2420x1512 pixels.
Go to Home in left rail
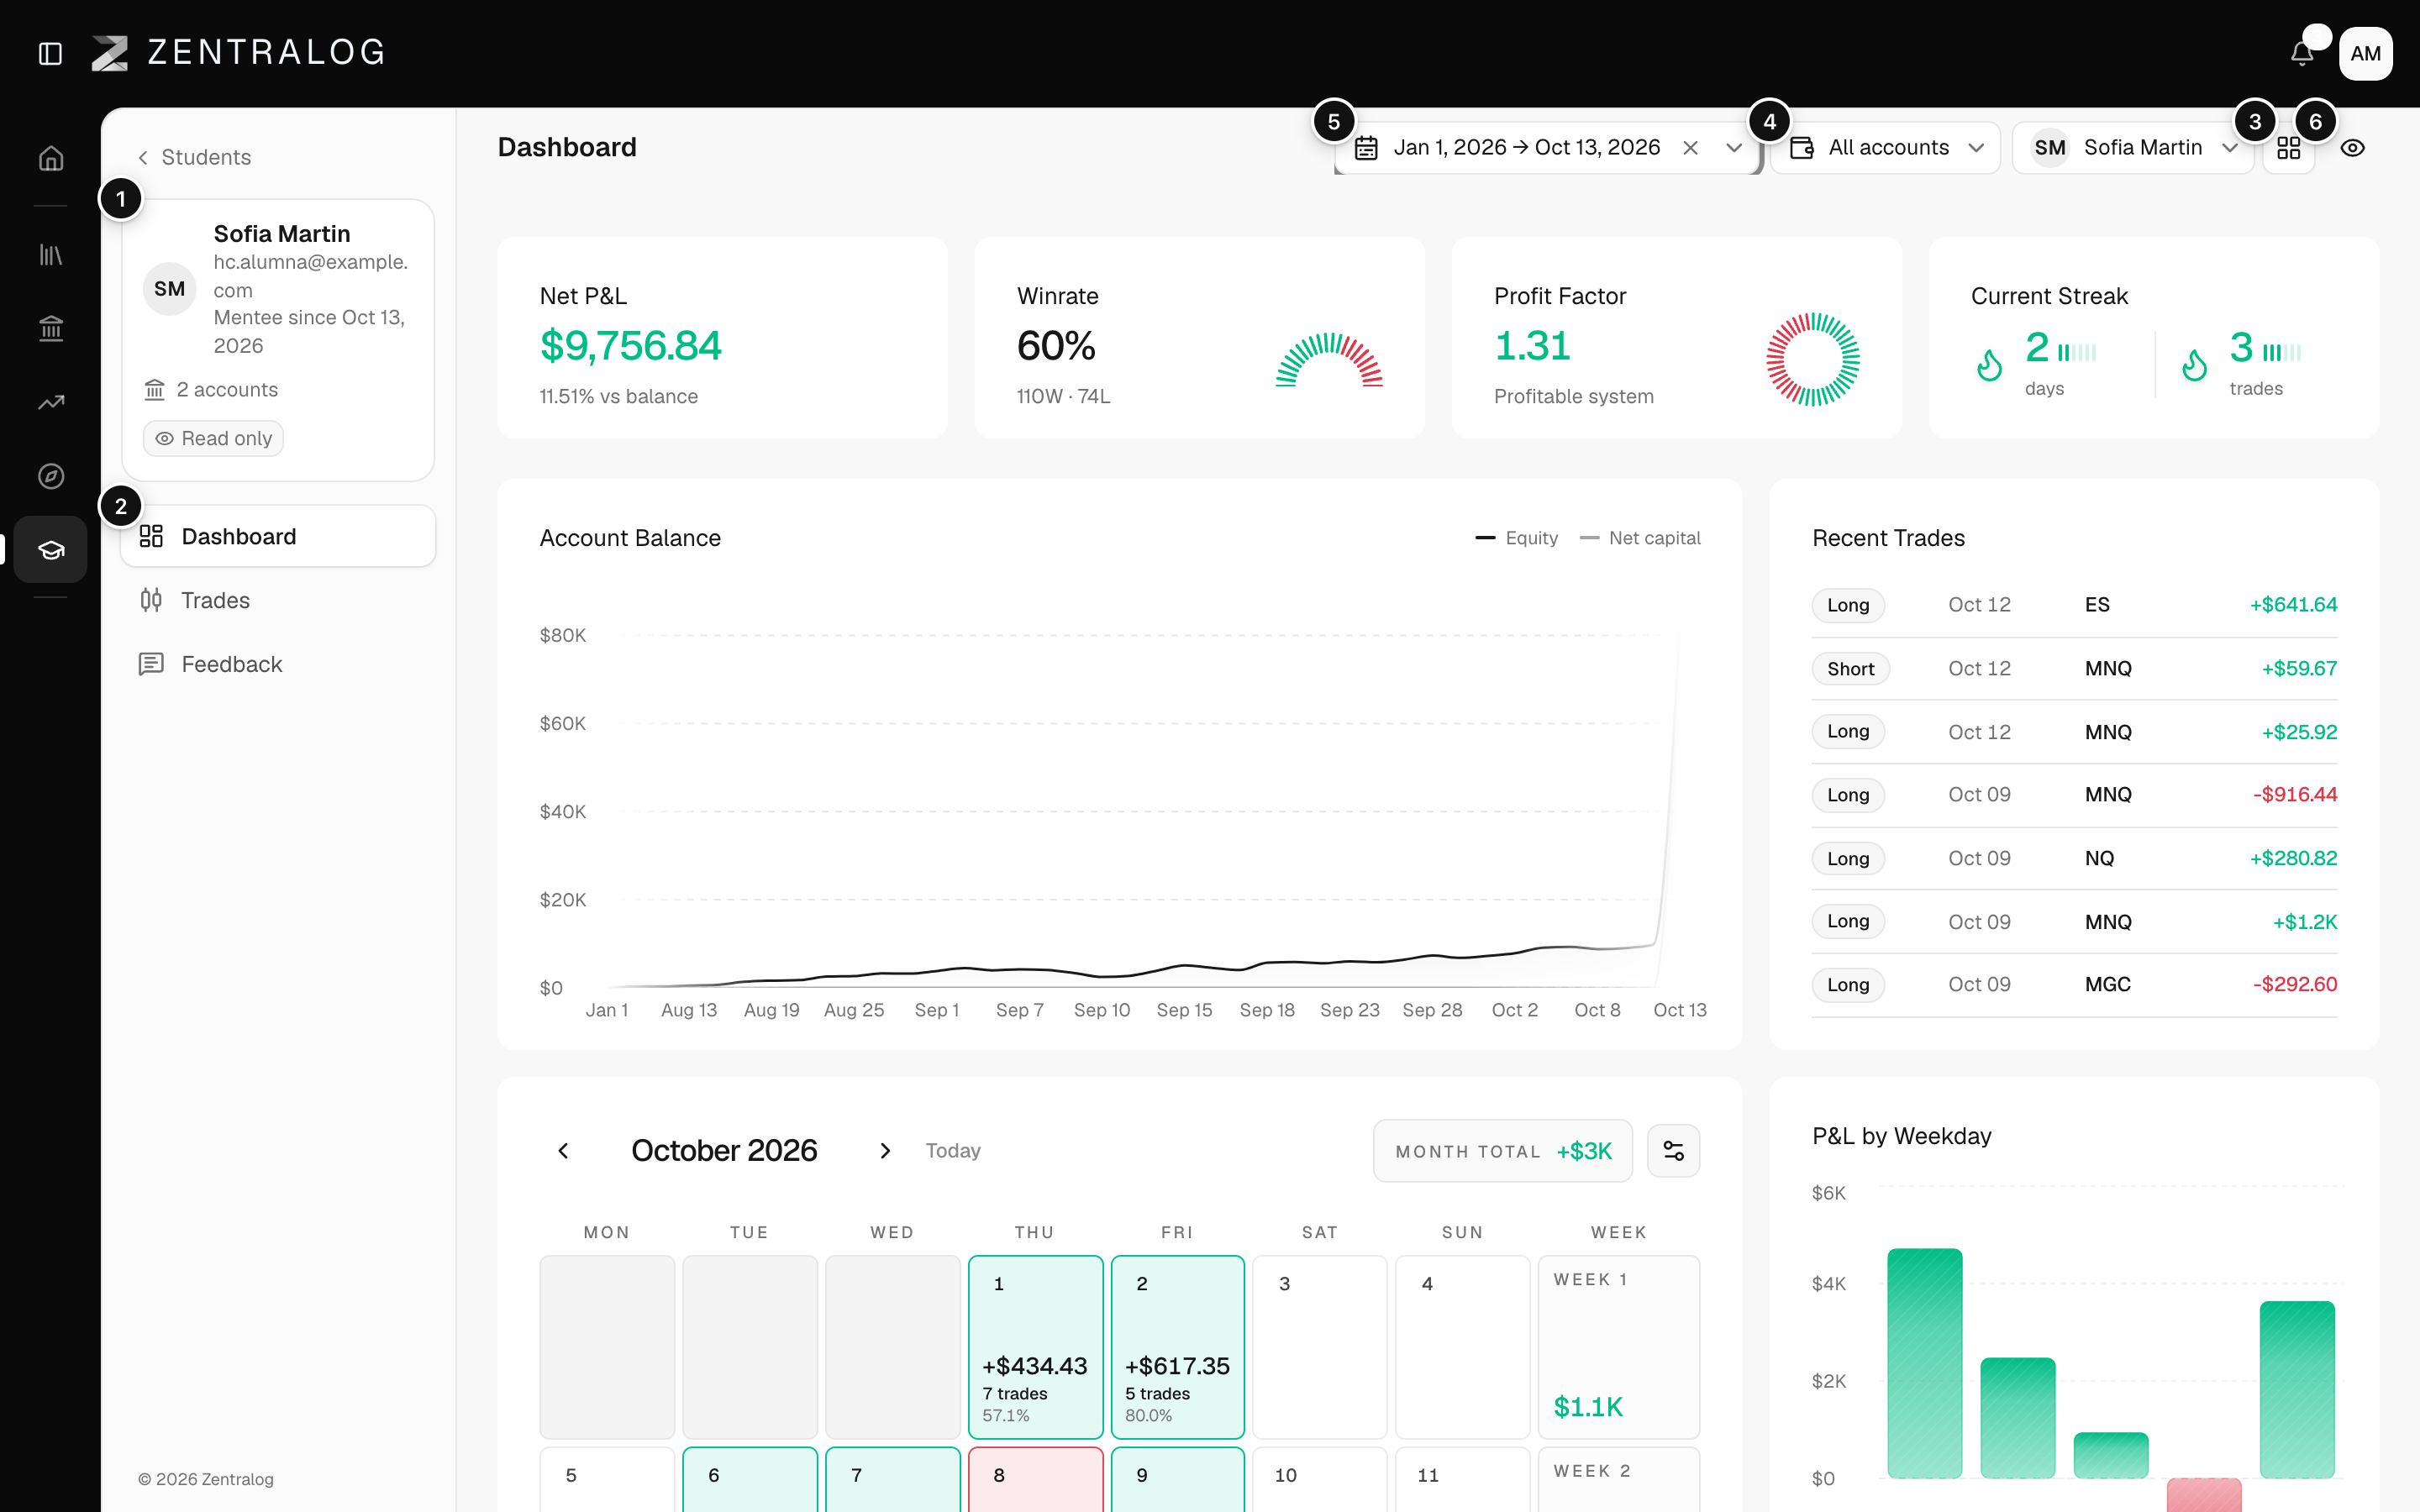[x=51, y=158]
